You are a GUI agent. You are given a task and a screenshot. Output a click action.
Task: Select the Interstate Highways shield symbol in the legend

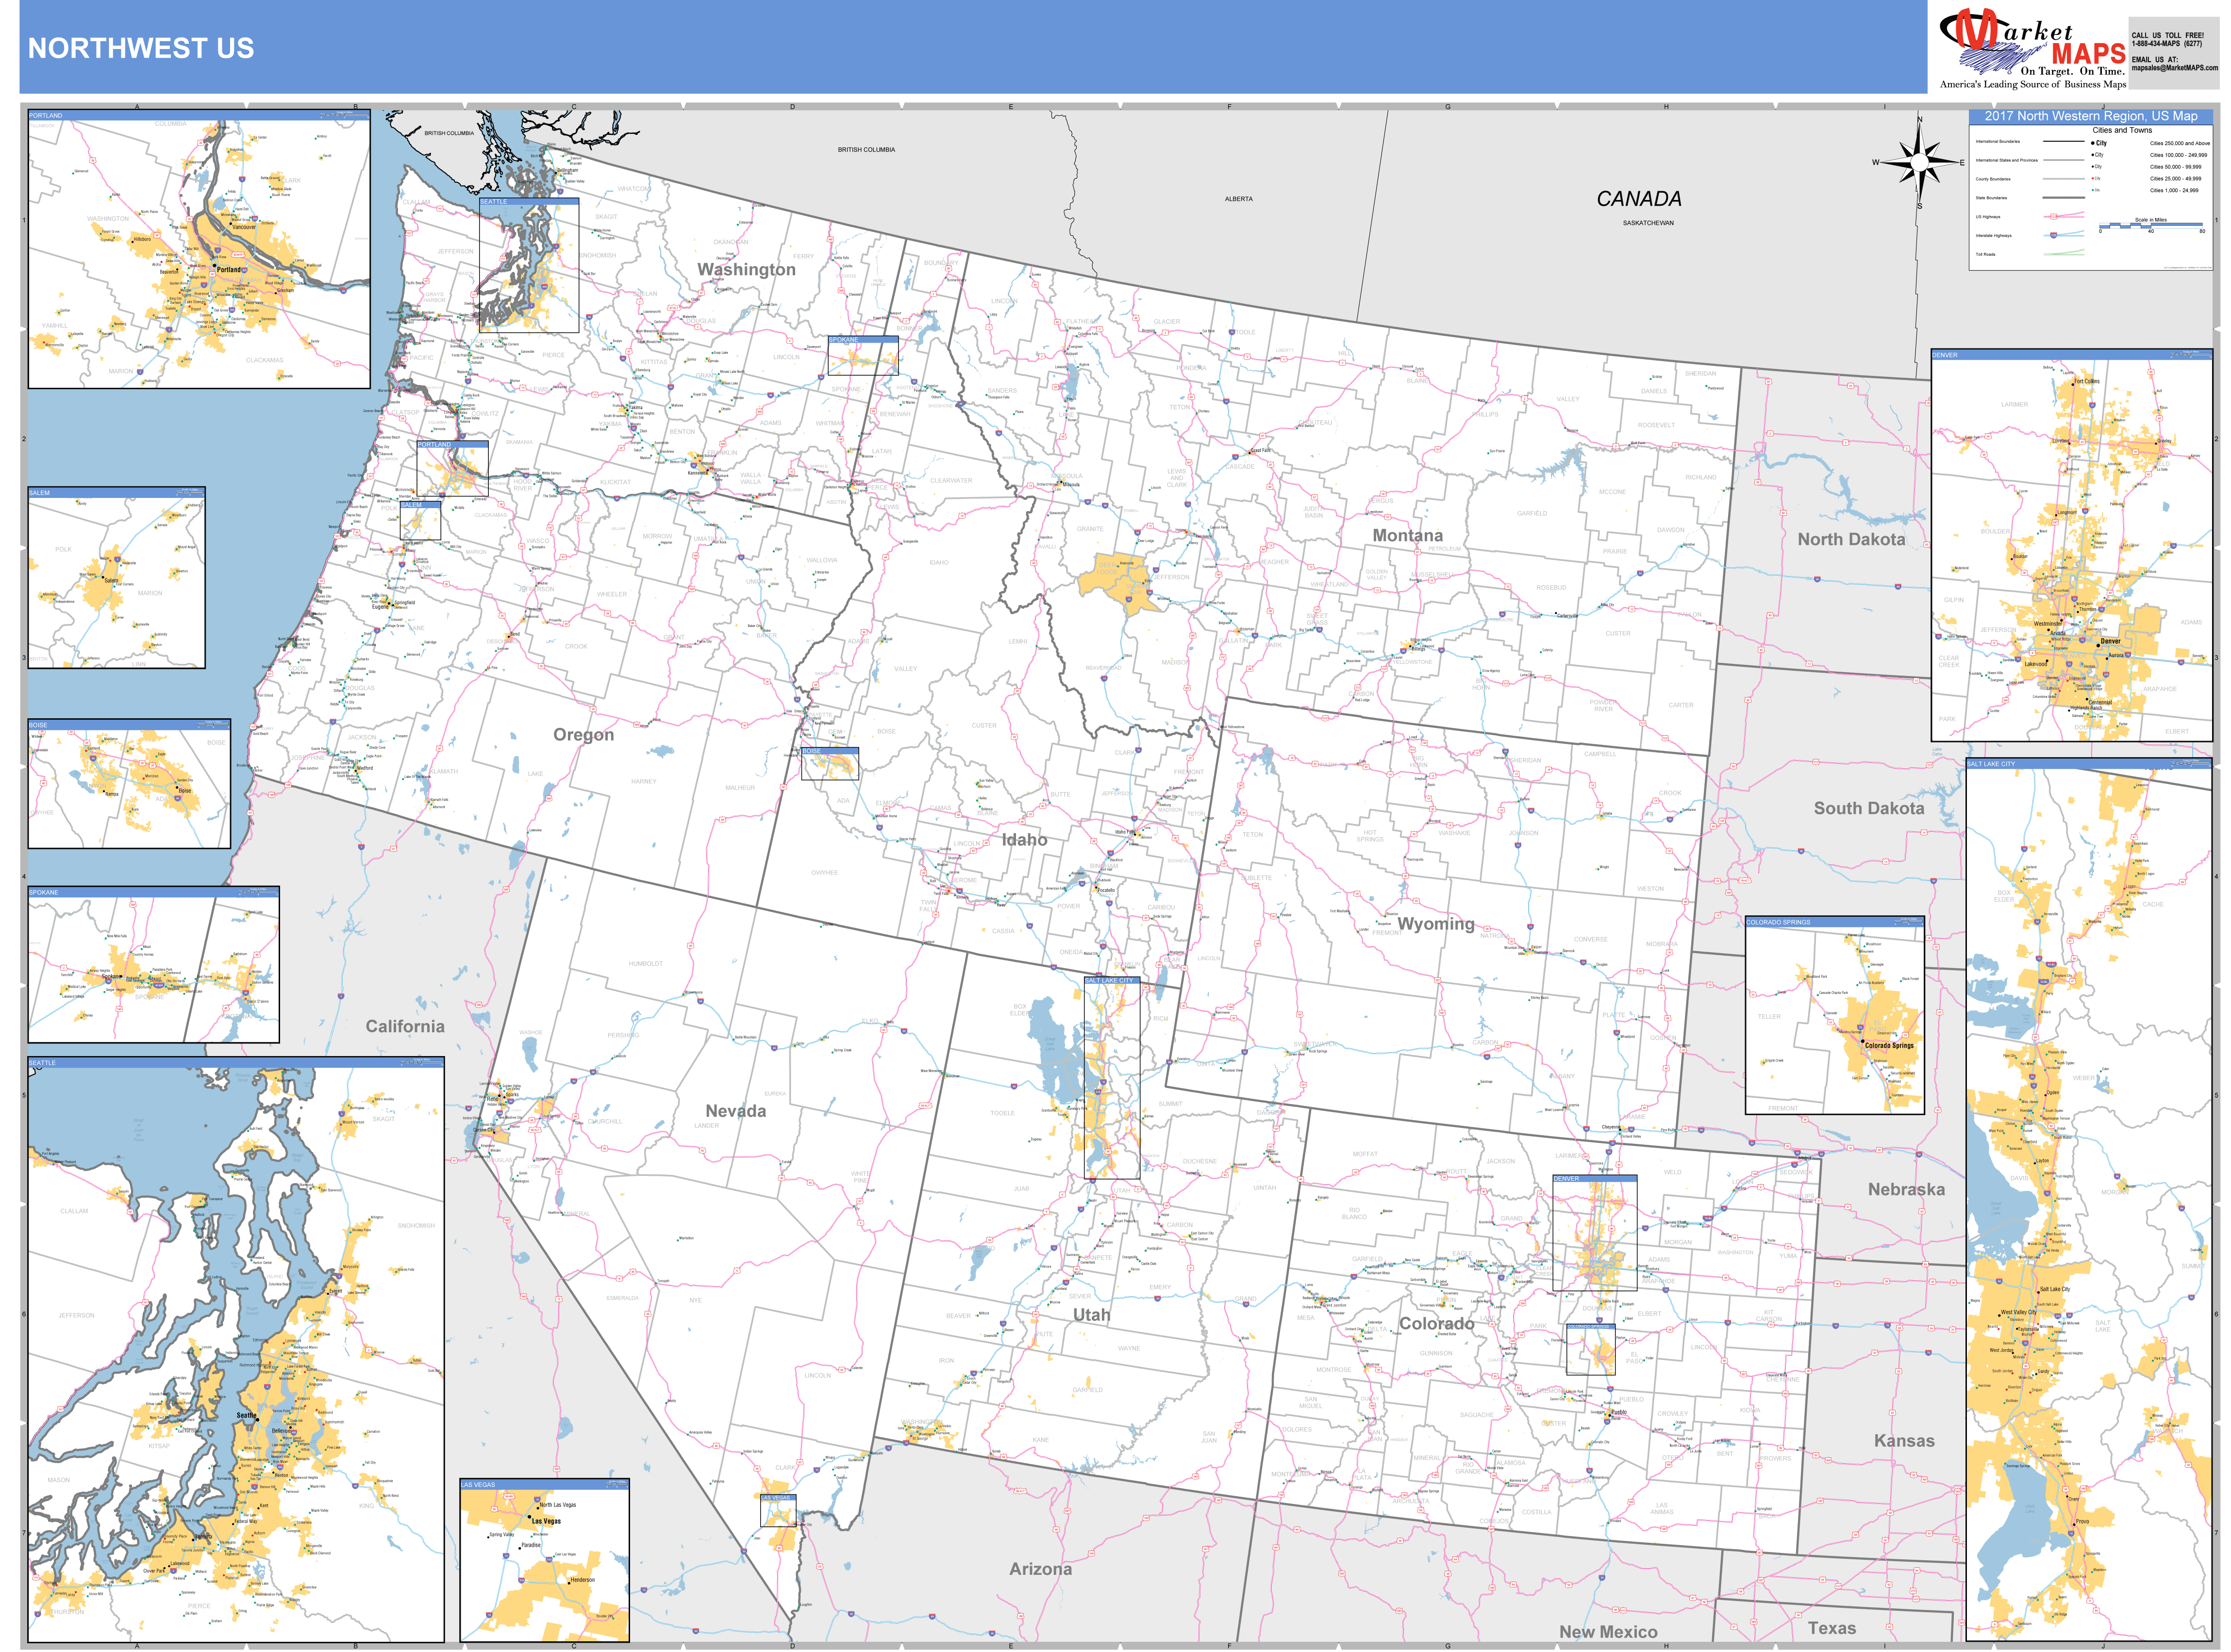(2053, 234)
